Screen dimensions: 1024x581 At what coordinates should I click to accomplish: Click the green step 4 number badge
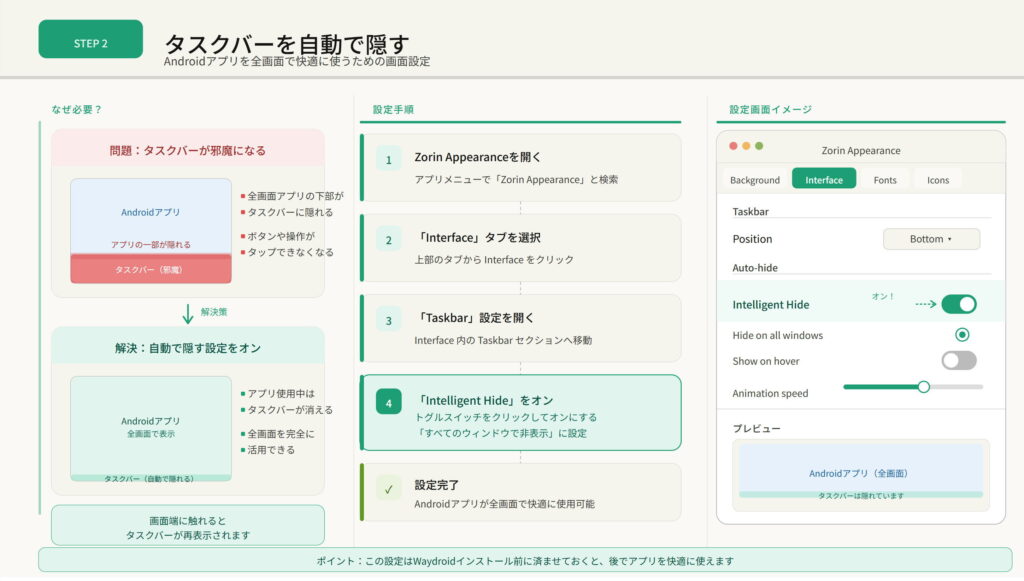[388, 402]
